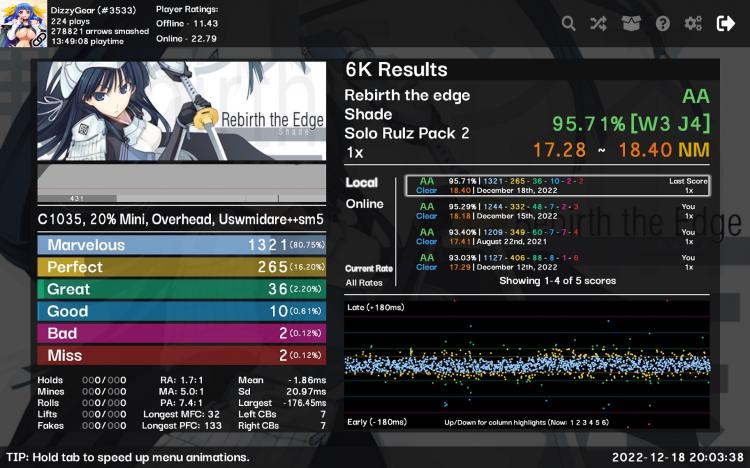Open the help question mark icon
The width and height of the screenshot is (750, 468).
coord(662,23)
